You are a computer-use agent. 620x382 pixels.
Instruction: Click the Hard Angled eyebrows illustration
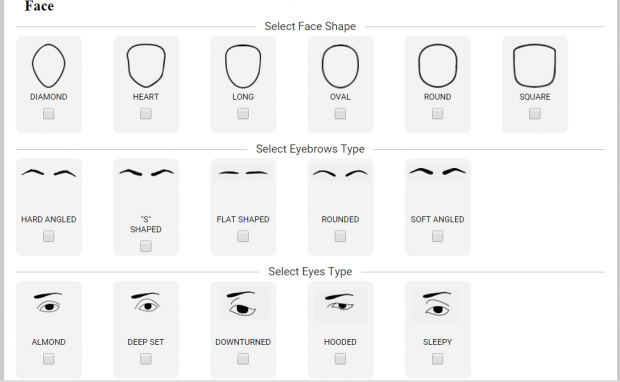coord(49,173)
